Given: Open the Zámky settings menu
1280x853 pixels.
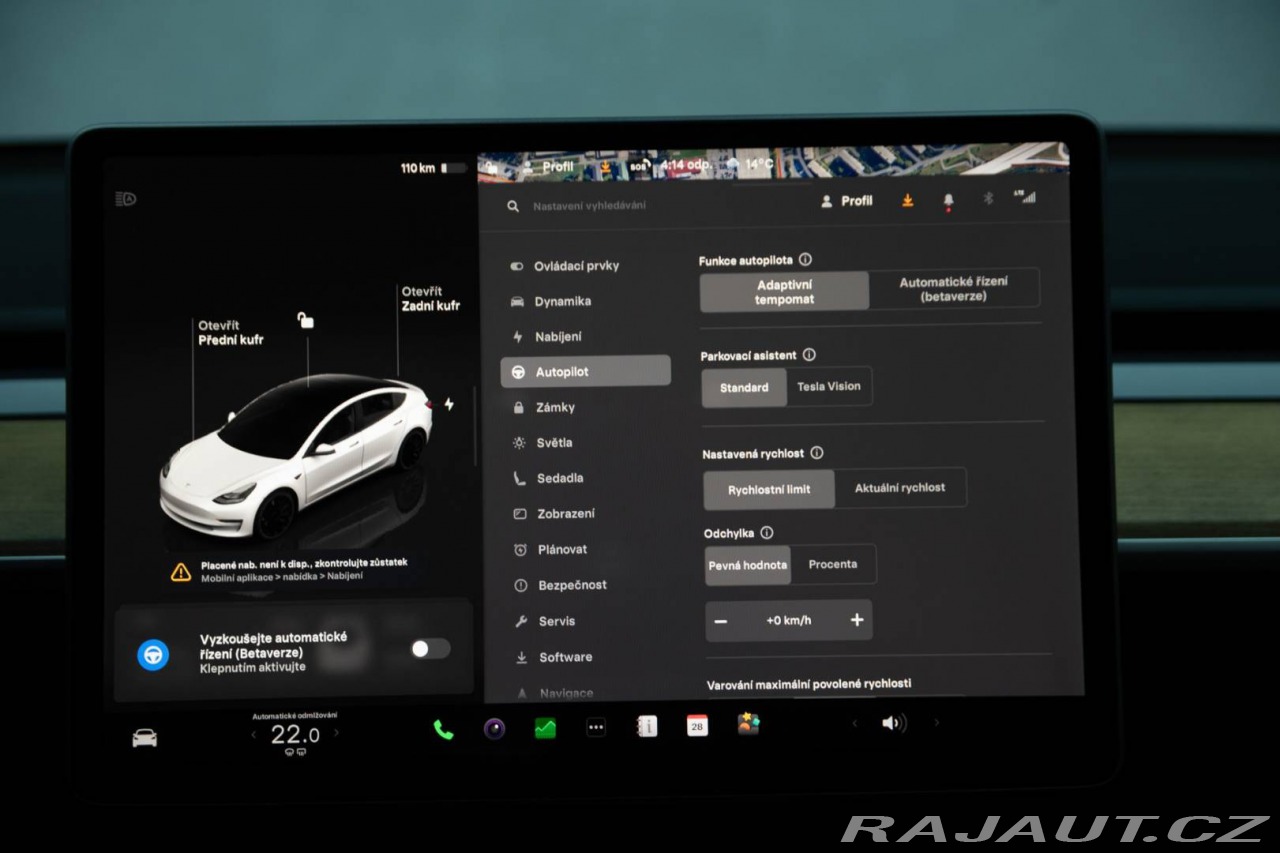Looking at the screenshot, I should tap(555, 408).
